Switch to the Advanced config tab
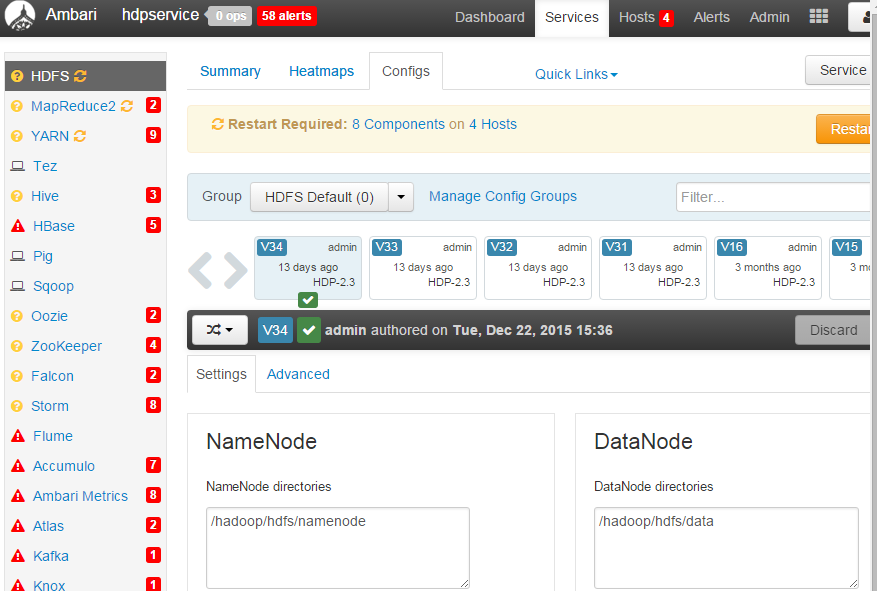 point(298,374)
